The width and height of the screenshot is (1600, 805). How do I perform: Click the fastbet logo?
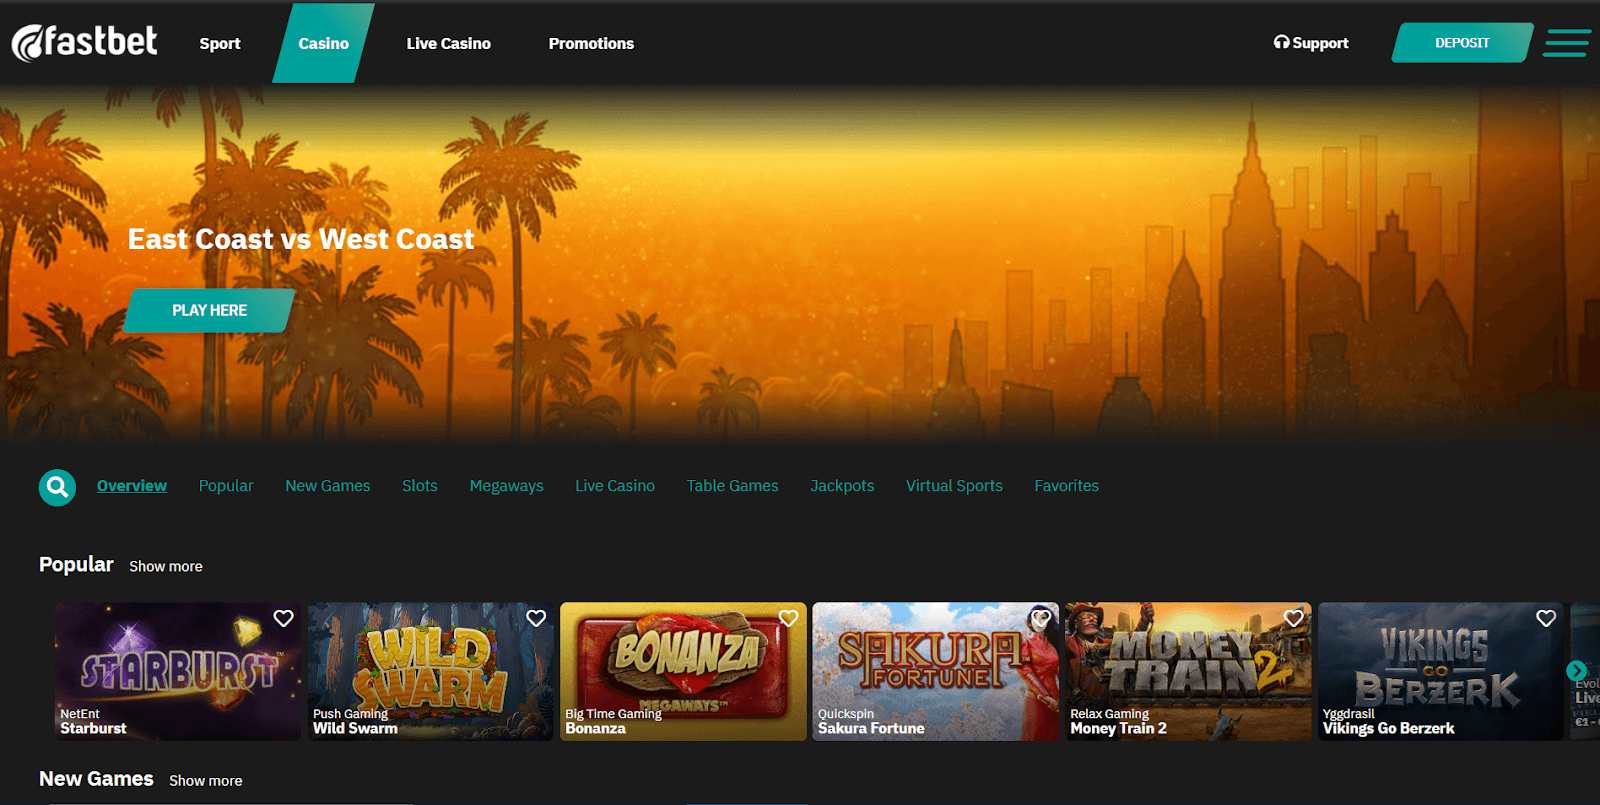tap(85, 42)
